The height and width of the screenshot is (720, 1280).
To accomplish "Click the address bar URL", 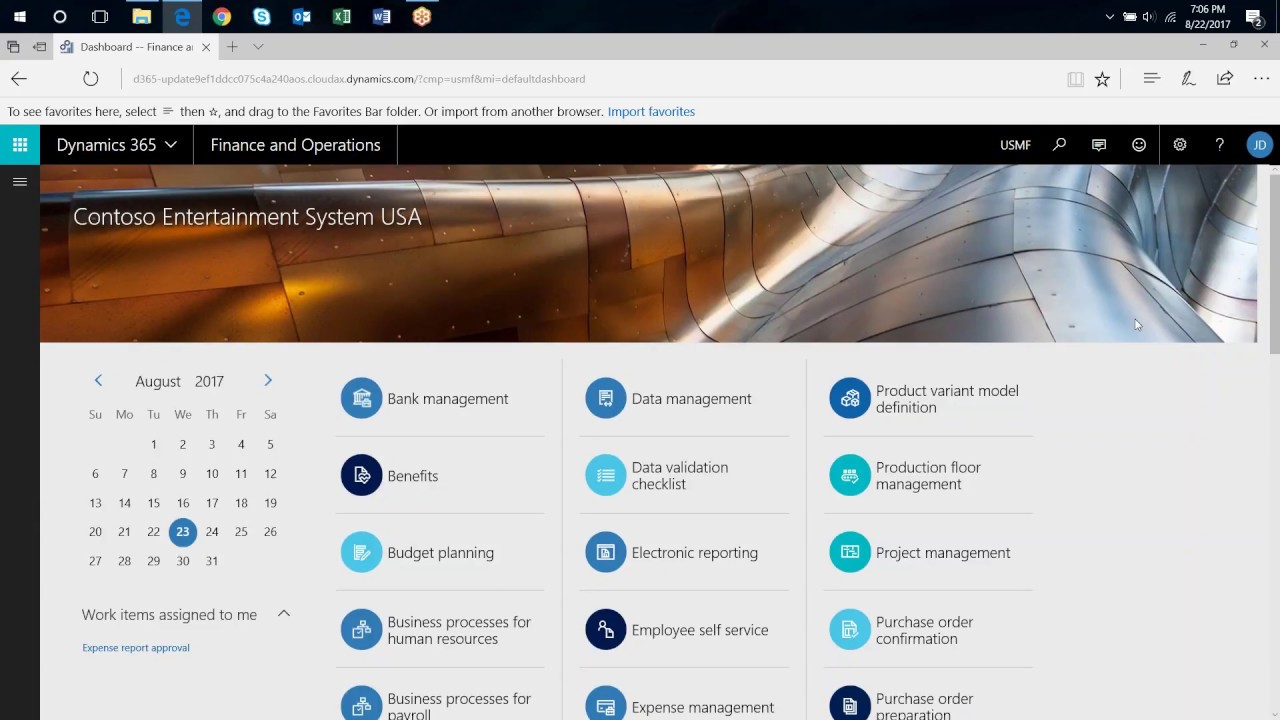I will pos(359,79).
